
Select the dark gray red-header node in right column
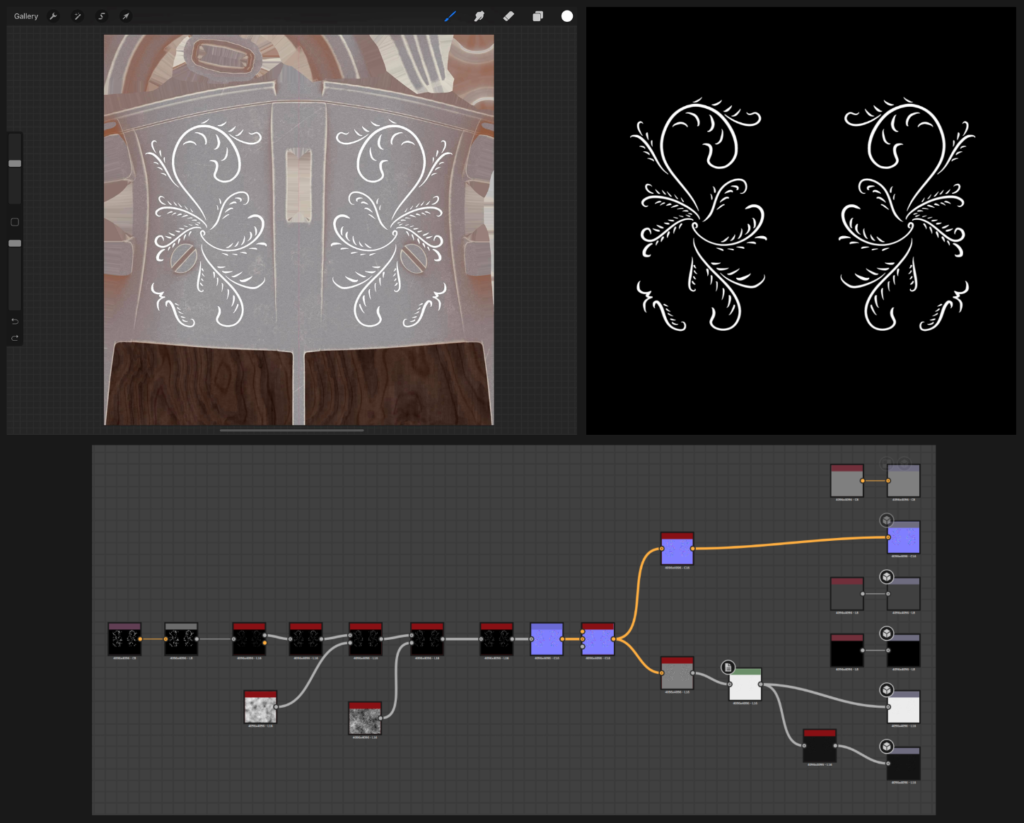pyautogui.click(x=847, y=594)
